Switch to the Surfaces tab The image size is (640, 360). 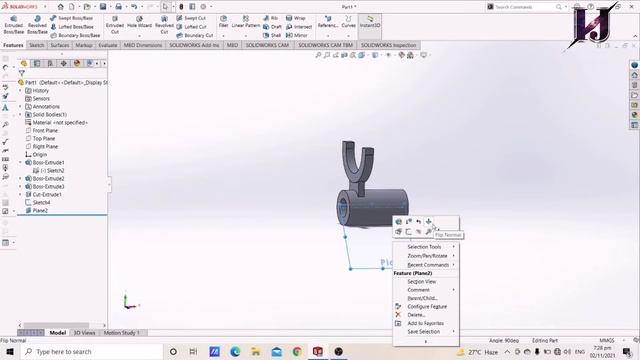pyautogui.click(x=60, y=45)
